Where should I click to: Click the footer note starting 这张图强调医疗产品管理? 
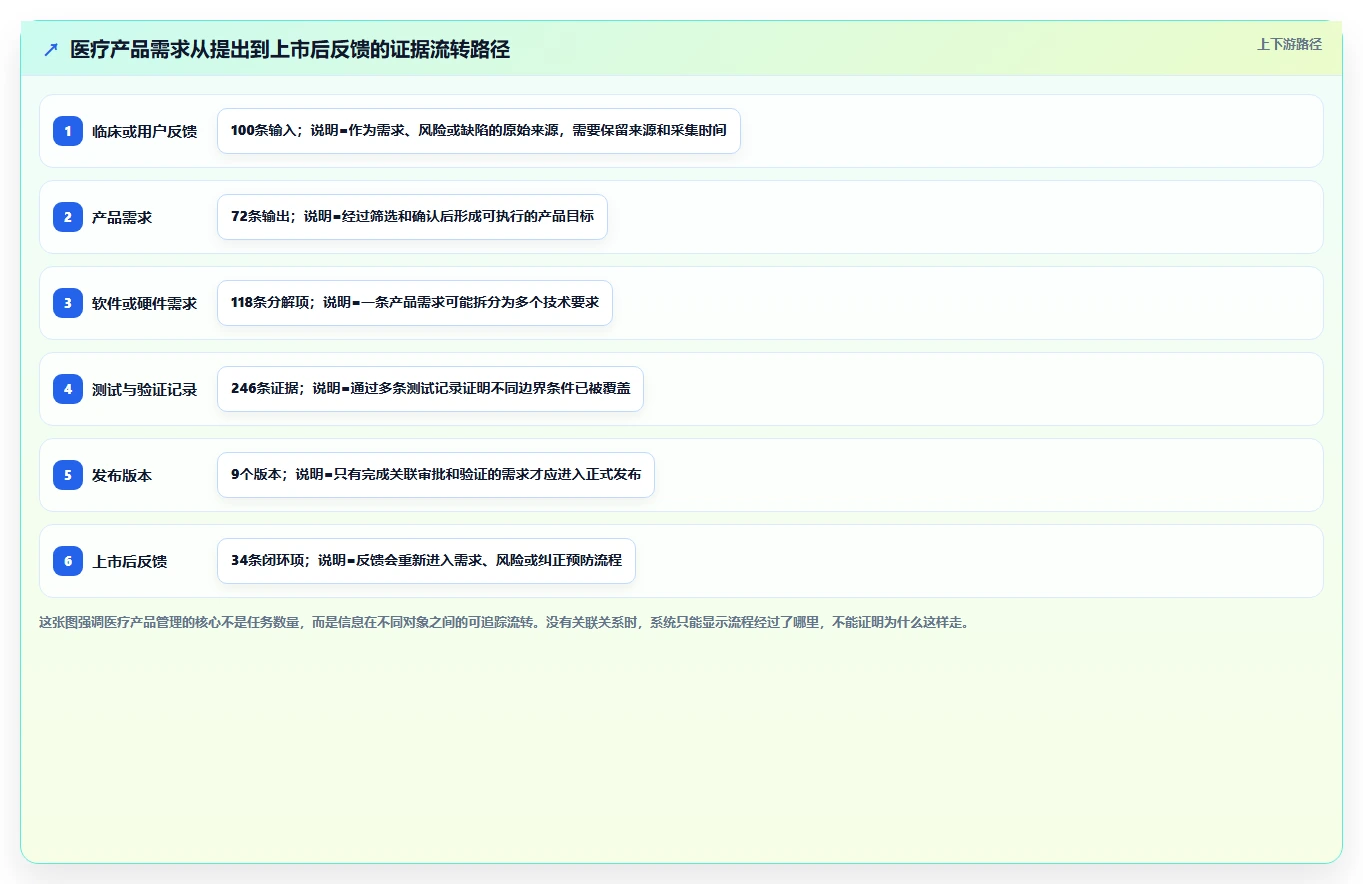pos(504,622)
